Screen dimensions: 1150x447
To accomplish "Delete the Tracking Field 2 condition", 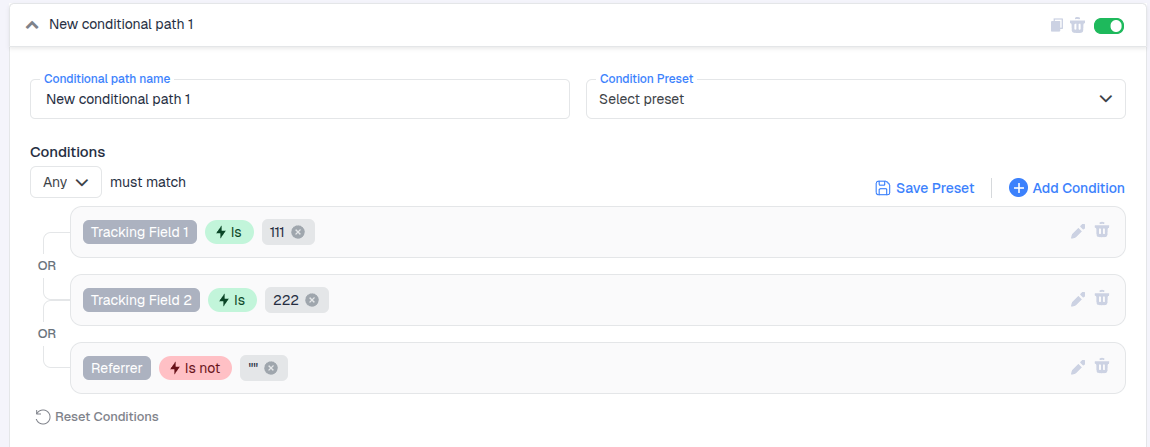I will 1102,299.
